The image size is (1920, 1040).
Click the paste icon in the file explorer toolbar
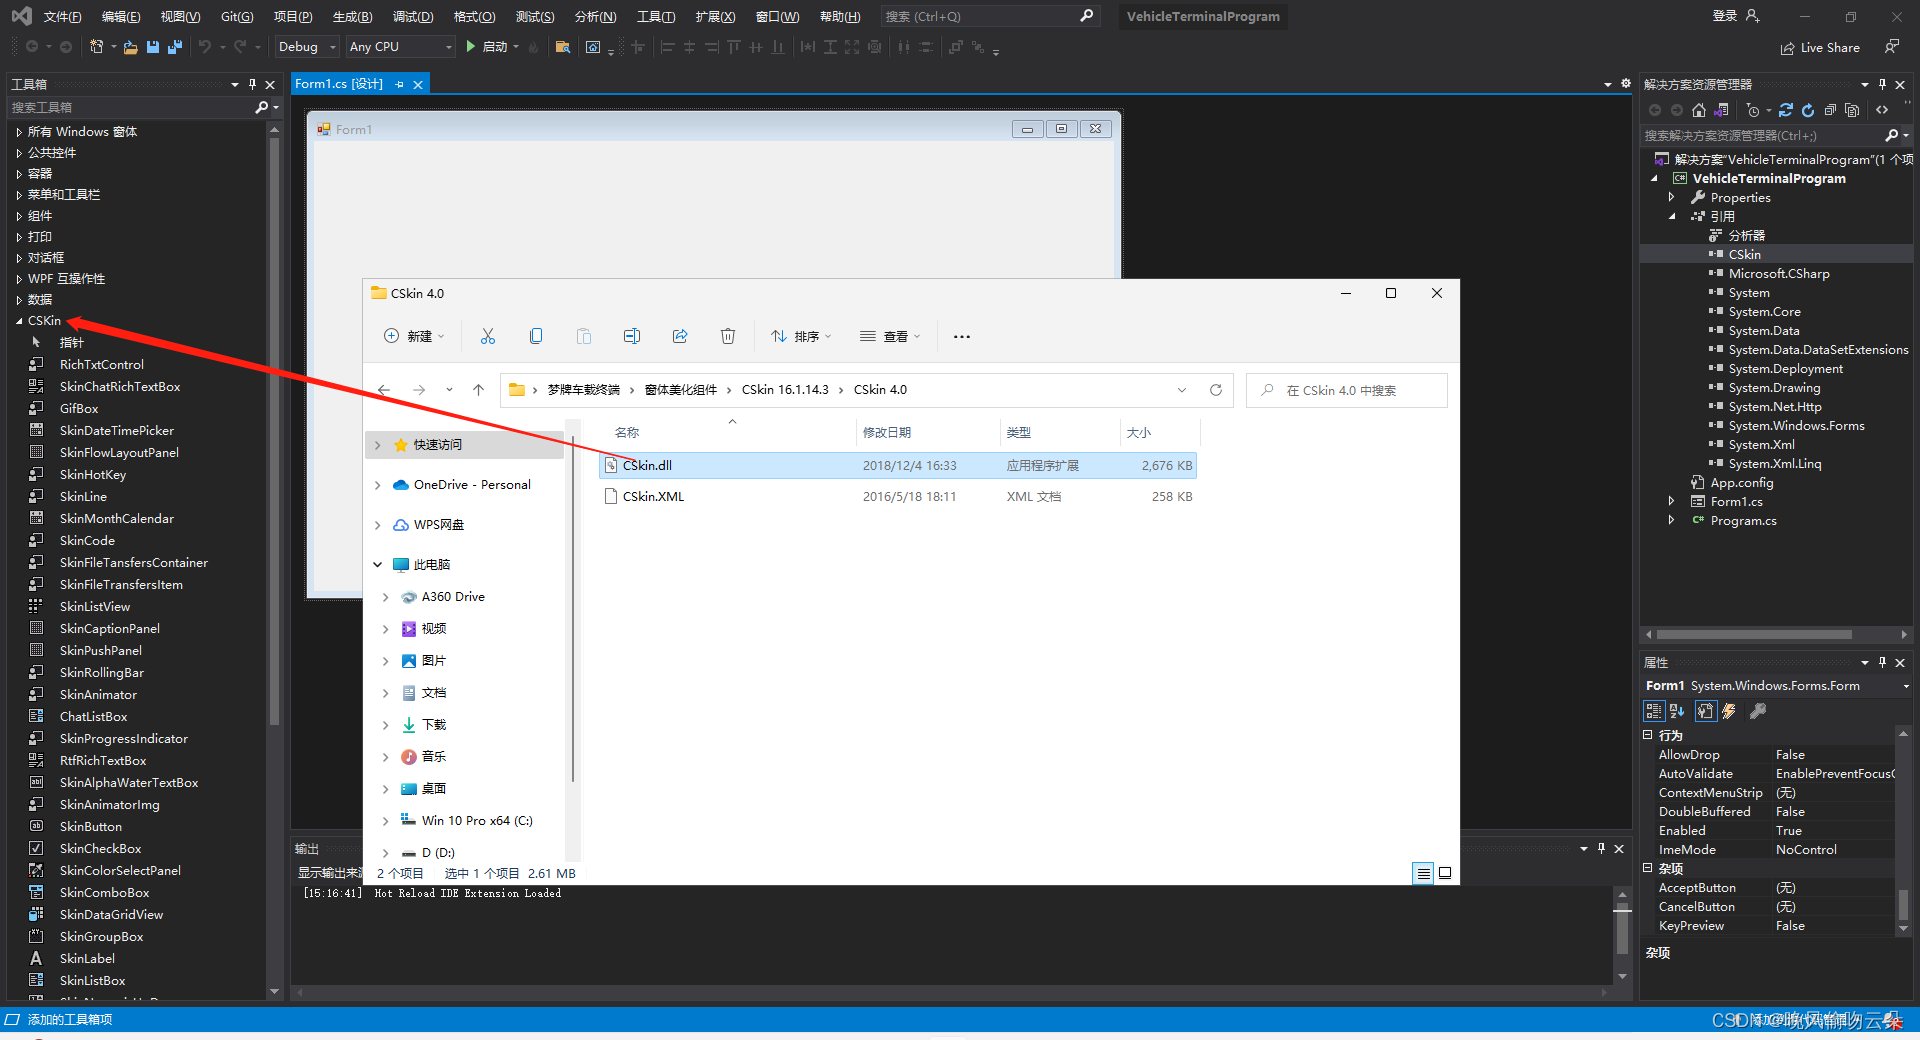point(584,336)
